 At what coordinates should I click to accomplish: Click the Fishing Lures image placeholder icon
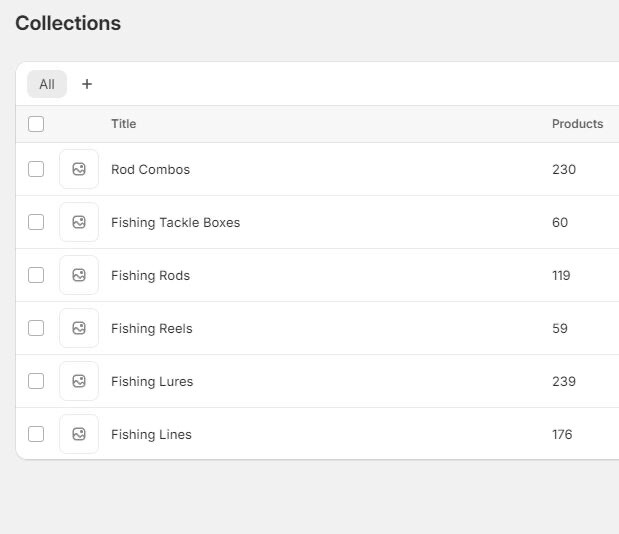point(79,381)
